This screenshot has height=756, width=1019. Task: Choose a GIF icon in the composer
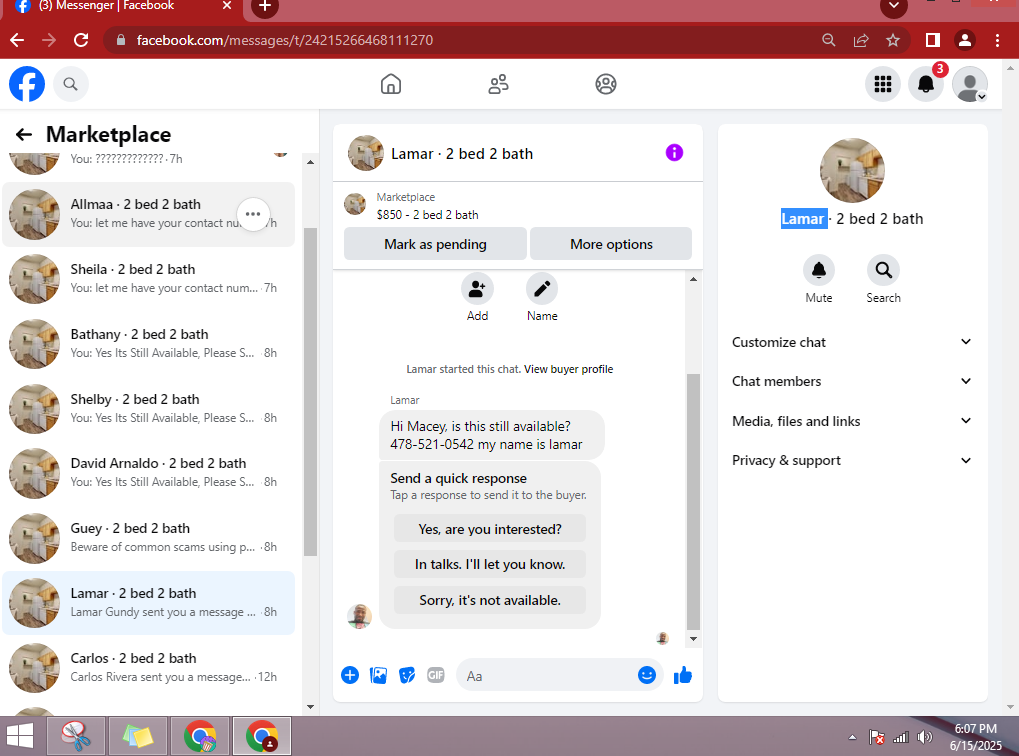435,675
